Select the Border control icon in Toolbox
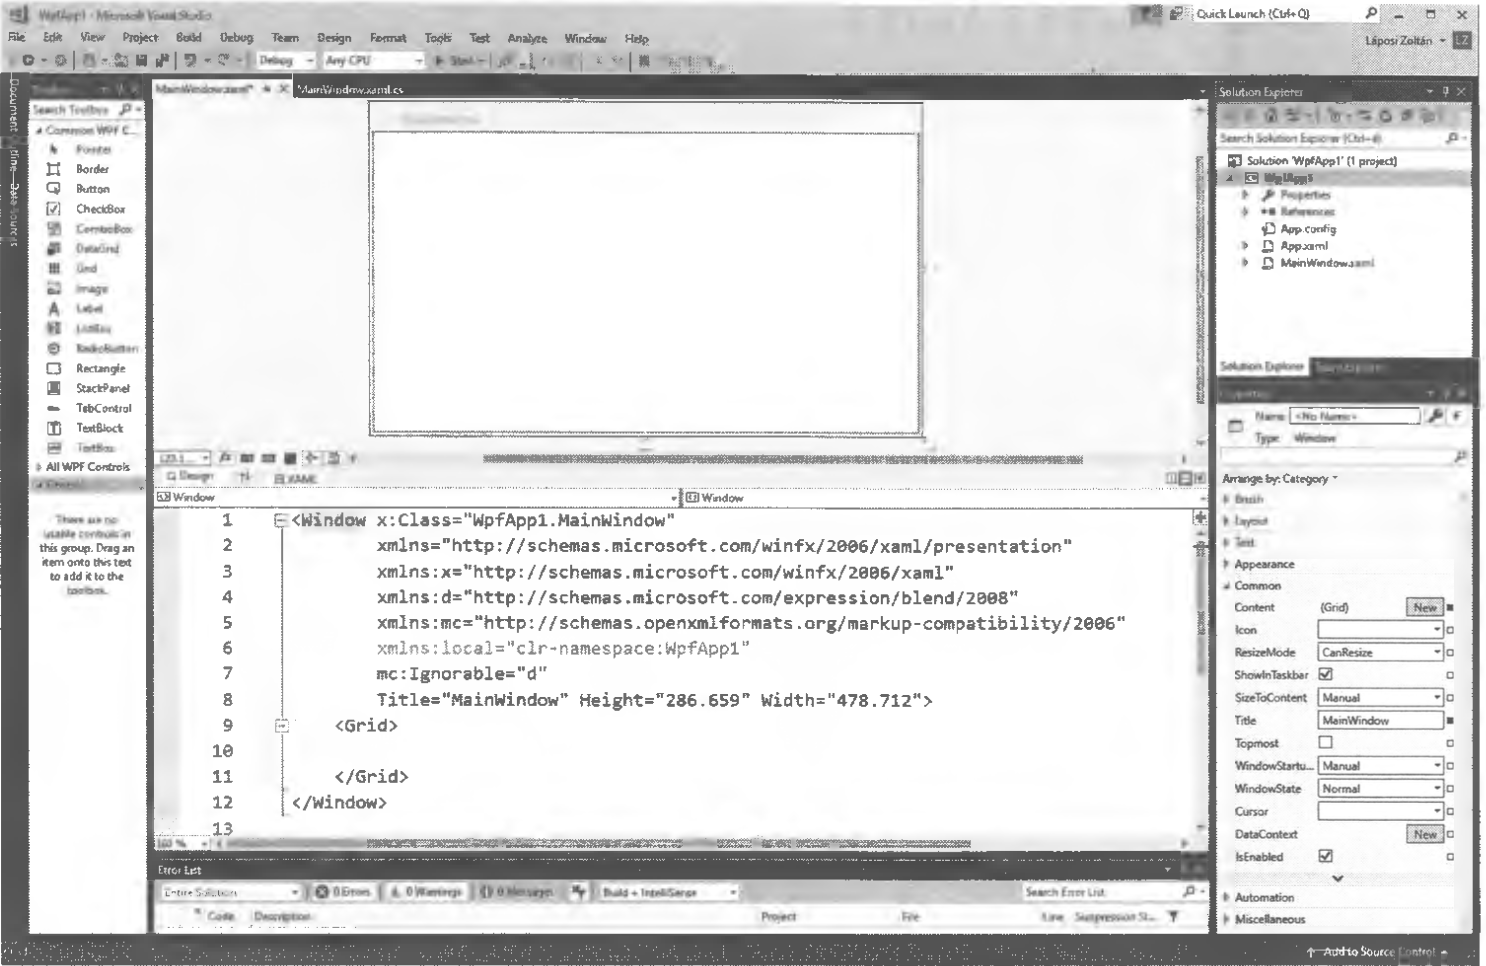This screenshot has width=1486, height=966. 54,169
